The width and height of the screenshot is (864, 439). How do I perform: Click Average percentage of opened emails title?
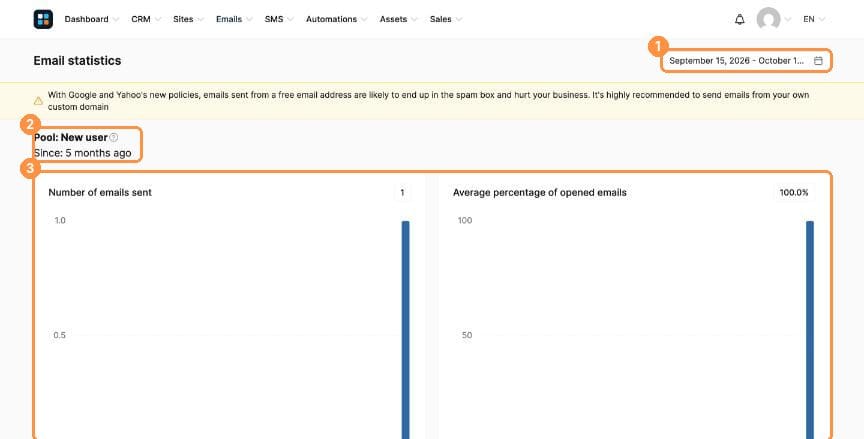(x=539, y=193)
